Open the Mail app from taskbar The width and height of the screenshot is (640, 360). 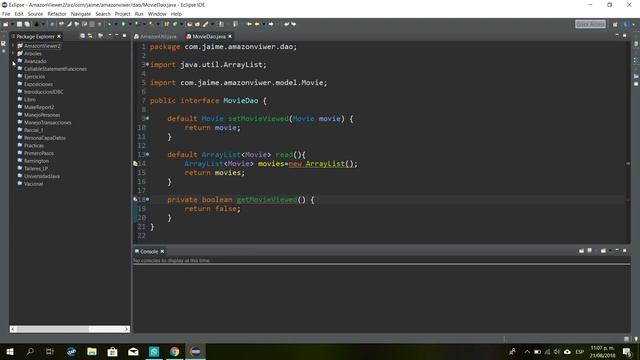click(x=133, y=351)
